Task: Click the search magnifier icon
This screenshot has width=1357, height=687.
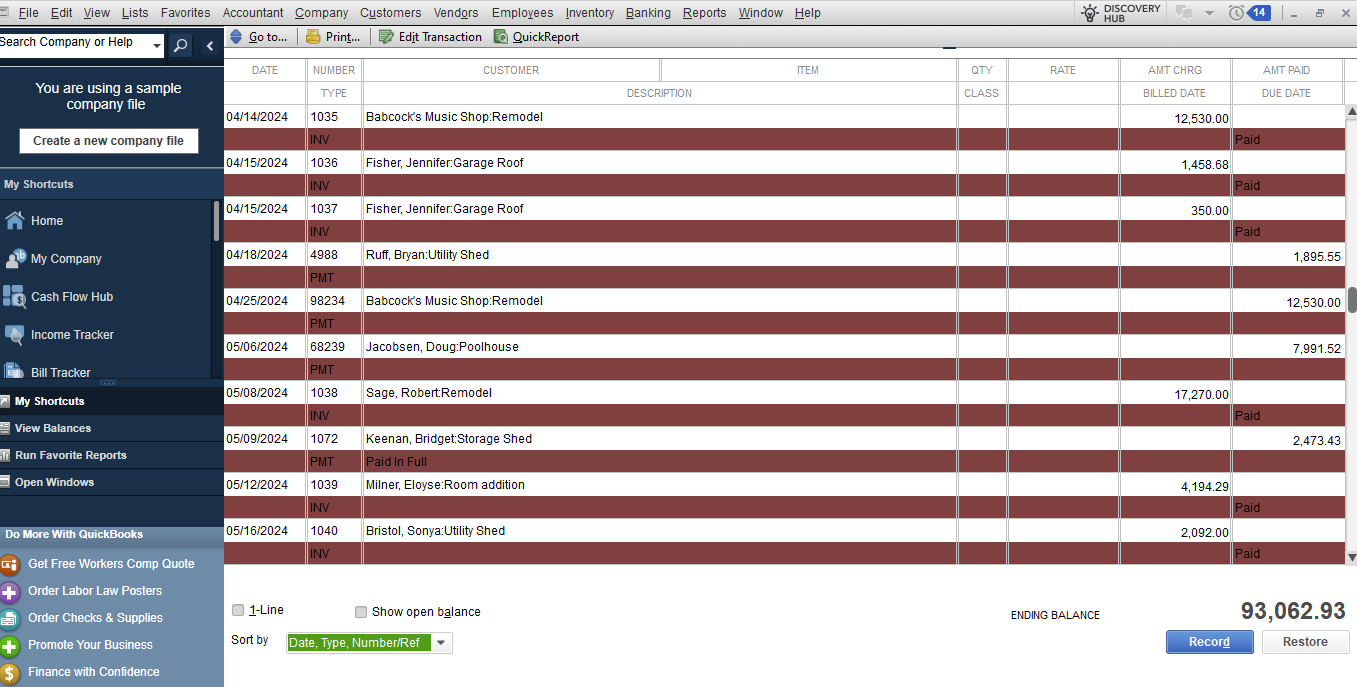Action: point(180,45)
